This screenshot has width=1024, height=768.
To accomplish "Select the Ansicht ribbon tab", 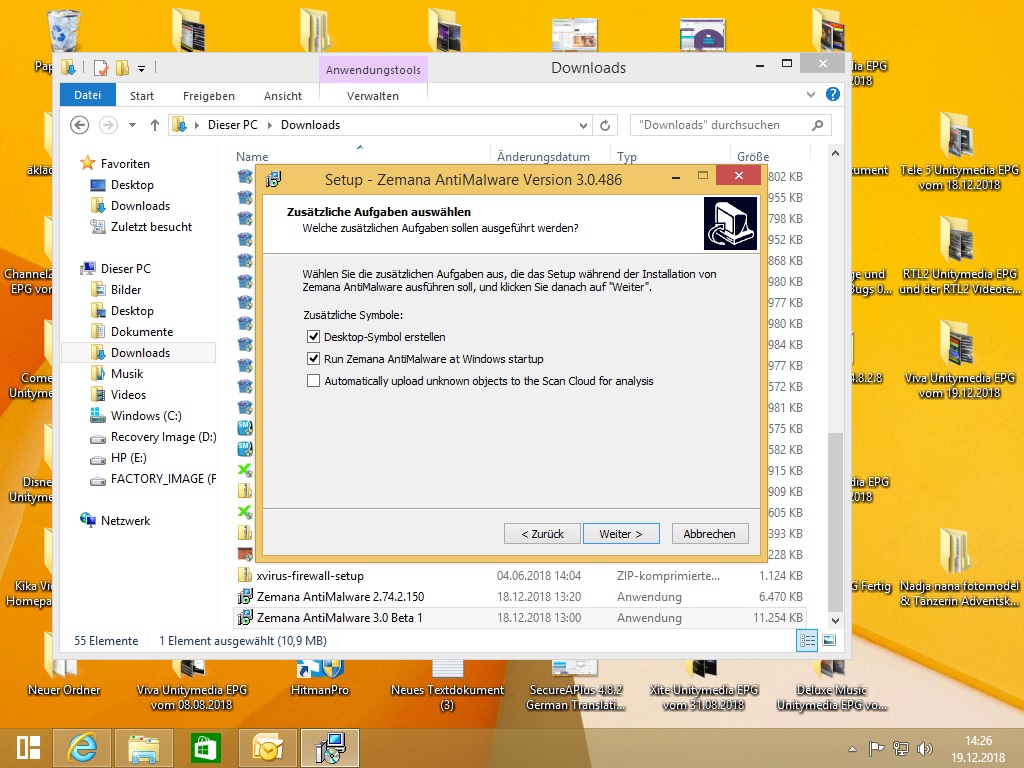I will 283,96.
